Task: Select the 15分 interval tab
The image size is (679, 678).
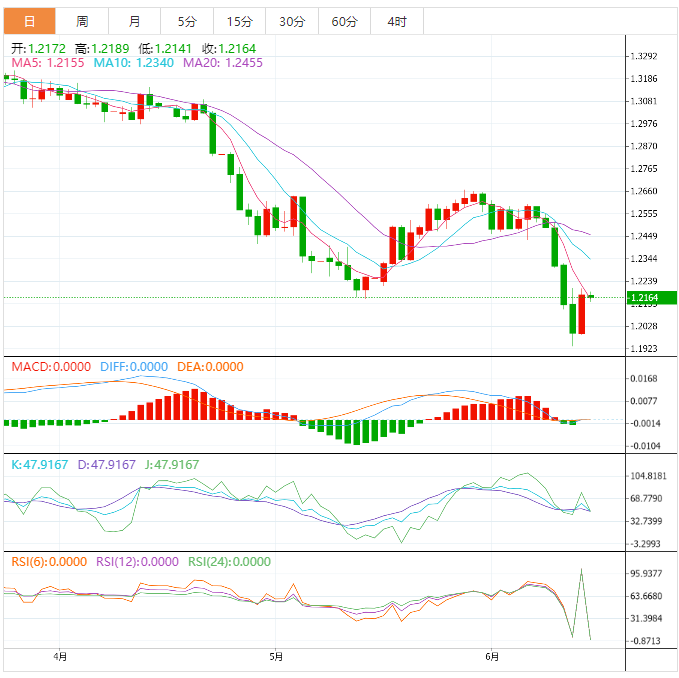Action: tap(239, 21)
